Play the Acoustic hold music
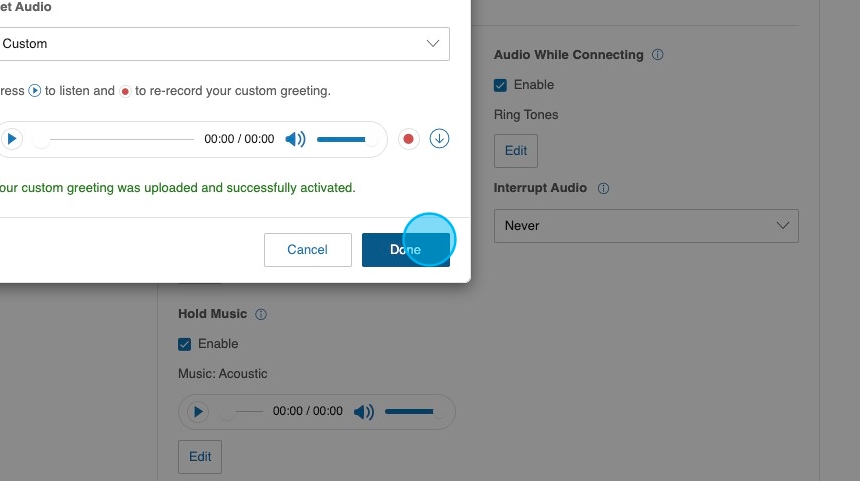Viewport: 860px width, 481px height. click(198, 411)
